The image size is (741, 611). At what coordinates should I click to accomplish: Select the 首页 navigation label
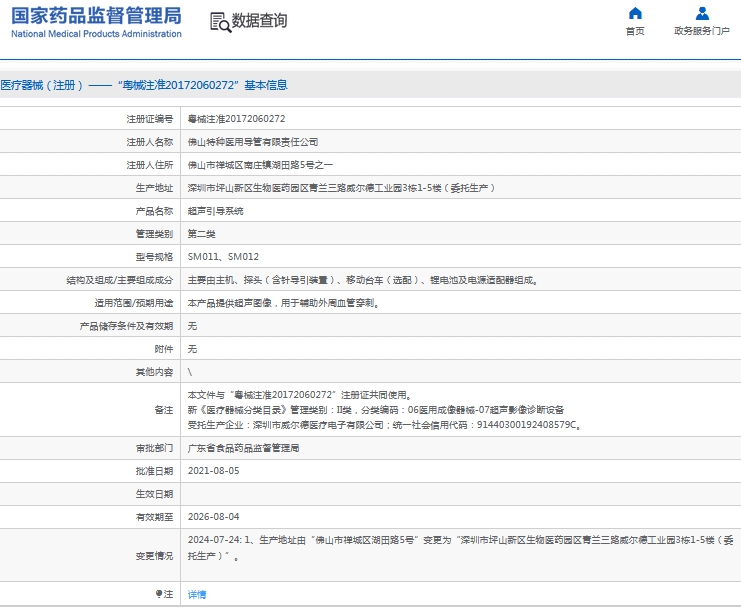[x=635, y=31]
